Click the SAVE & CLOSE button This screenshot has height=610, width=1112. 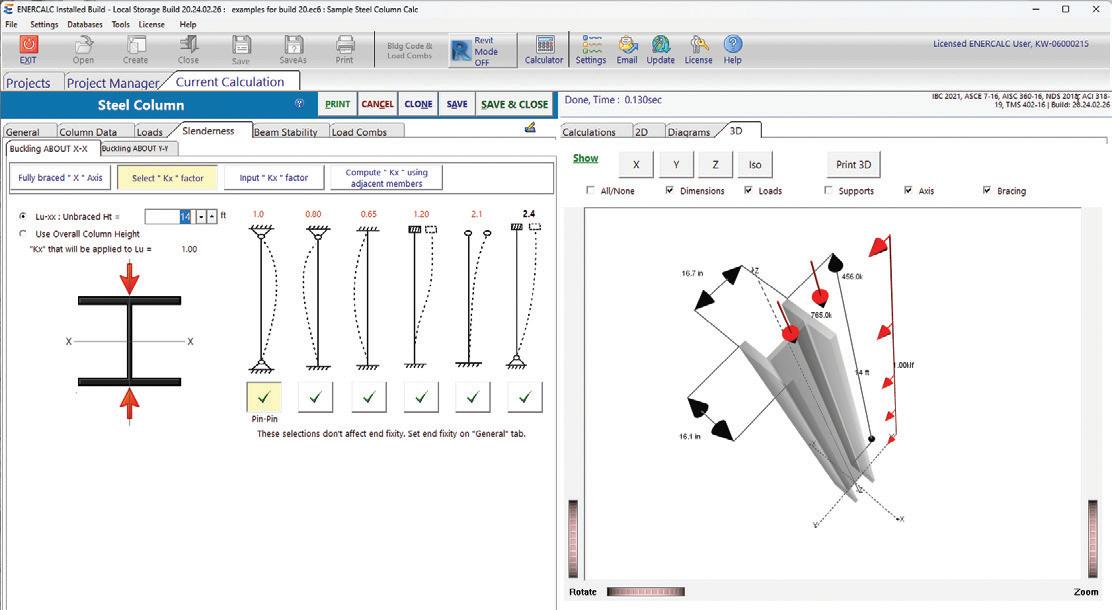tap(514, 104)
